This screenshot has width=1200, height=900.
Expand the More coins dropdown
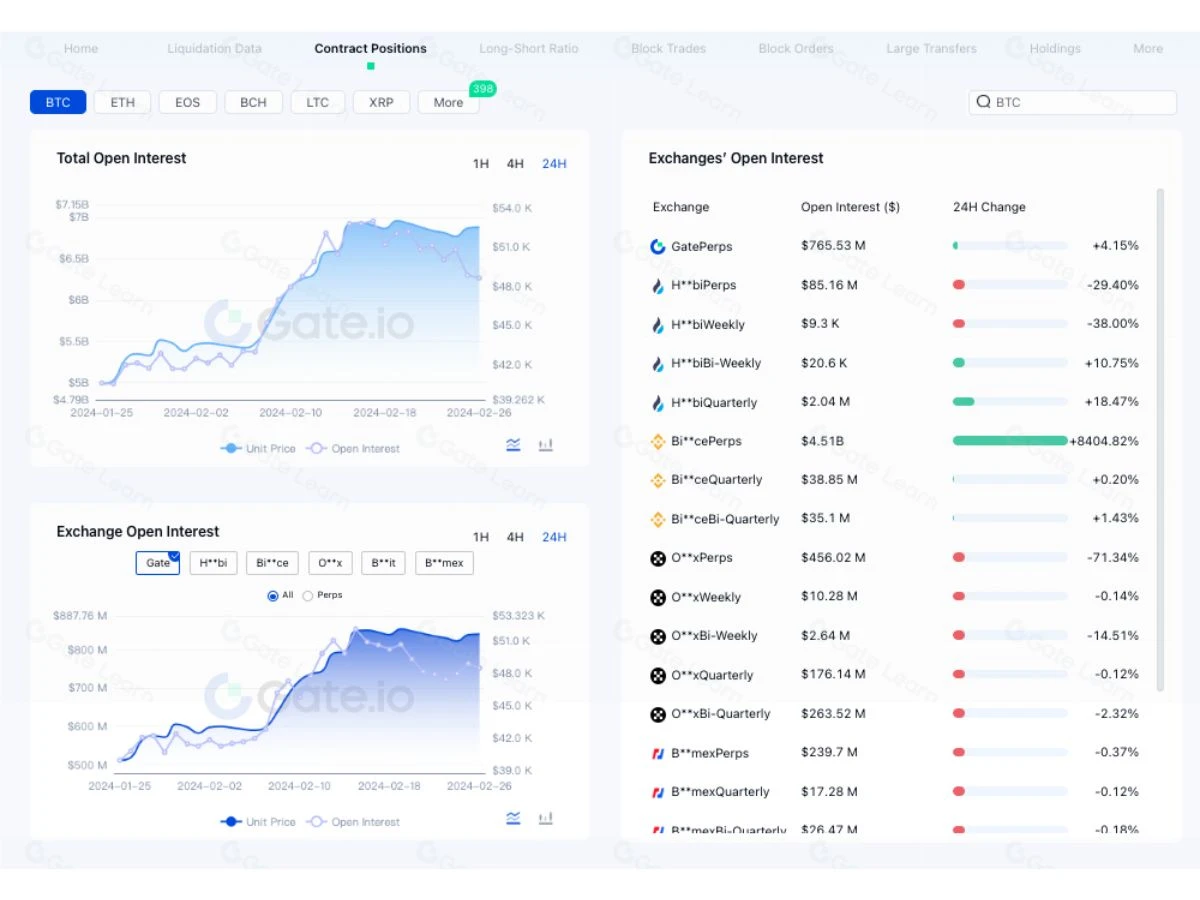click(x=448, y=102)
